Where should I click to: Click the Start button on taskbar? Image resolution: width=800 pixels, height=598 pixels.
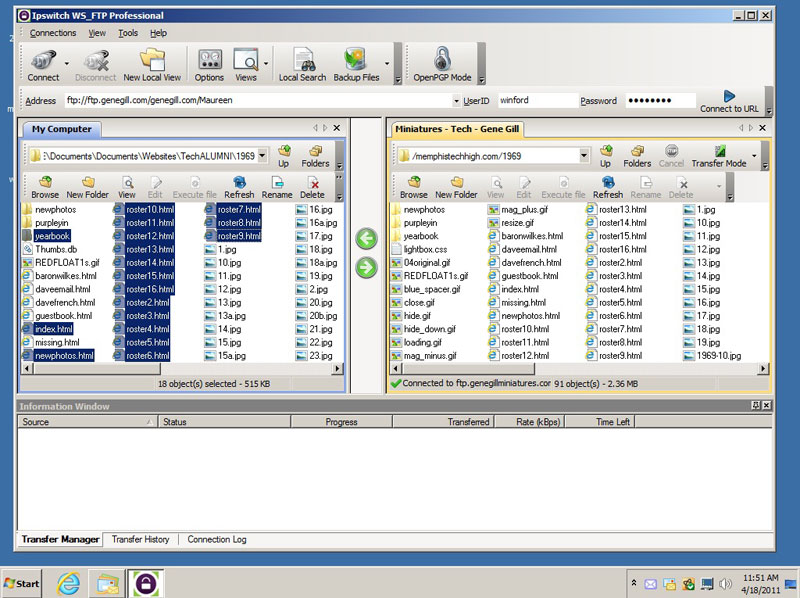pos(22,584)
